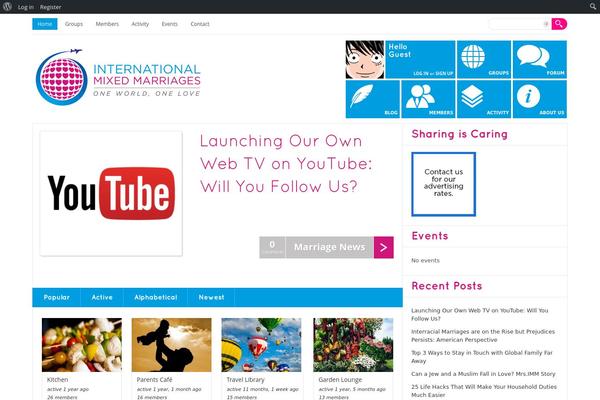Click the Log In or Sign Up link

click(433, 73)
